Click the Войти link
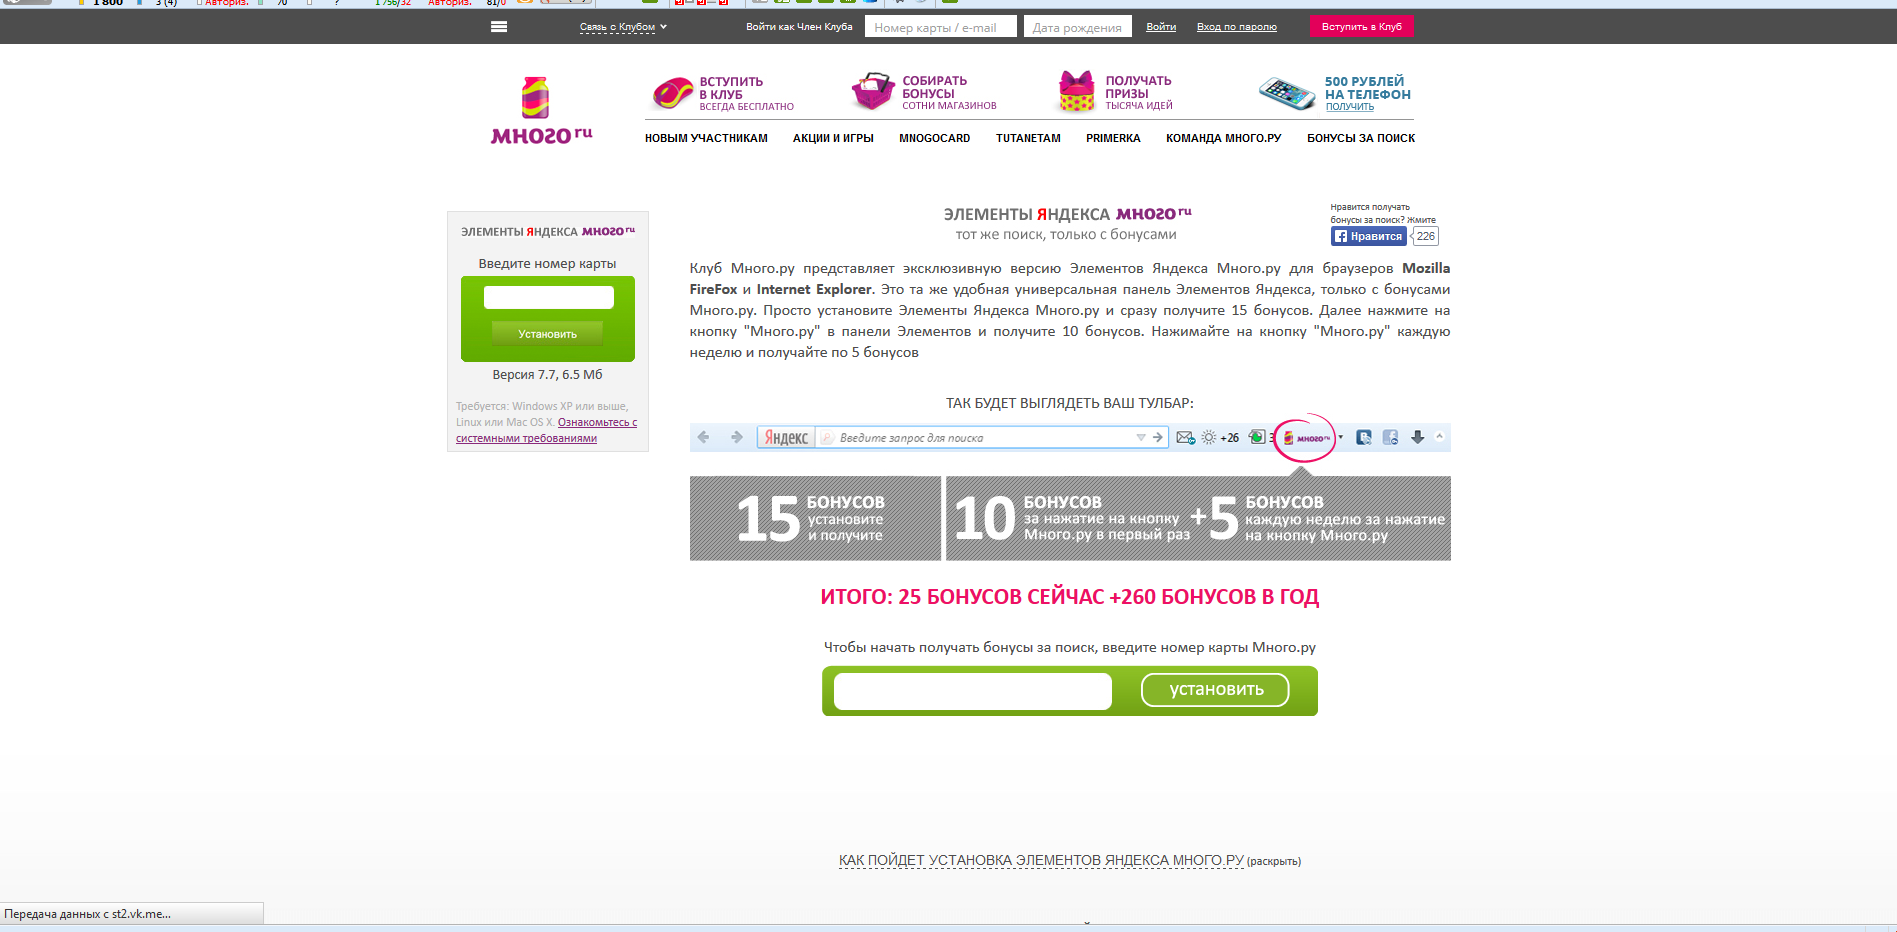This screenshot has height=932, width=1897. tap(1161, 27)
